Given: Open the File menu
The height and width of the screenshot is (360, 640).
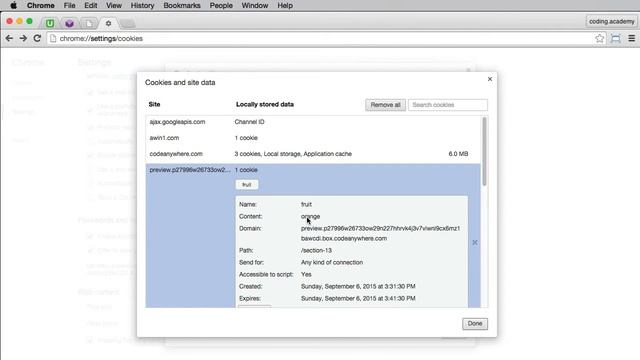Looking at the screenshot, I should coord(69,5).
